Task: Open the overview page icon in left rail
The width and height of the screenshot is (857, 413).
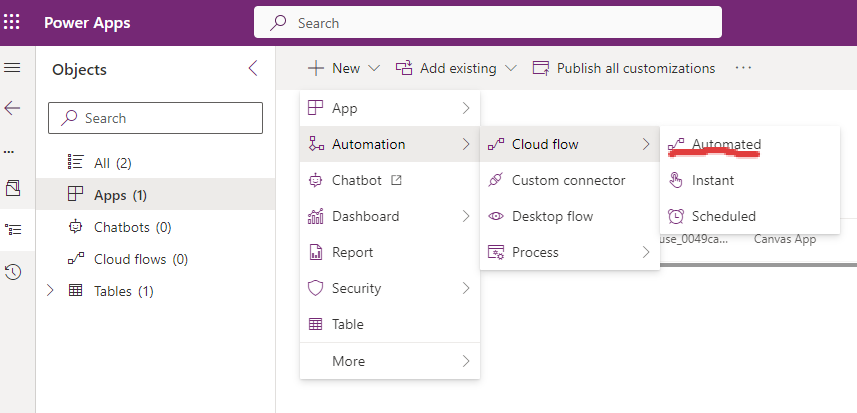Action: [x=12, y=188]
